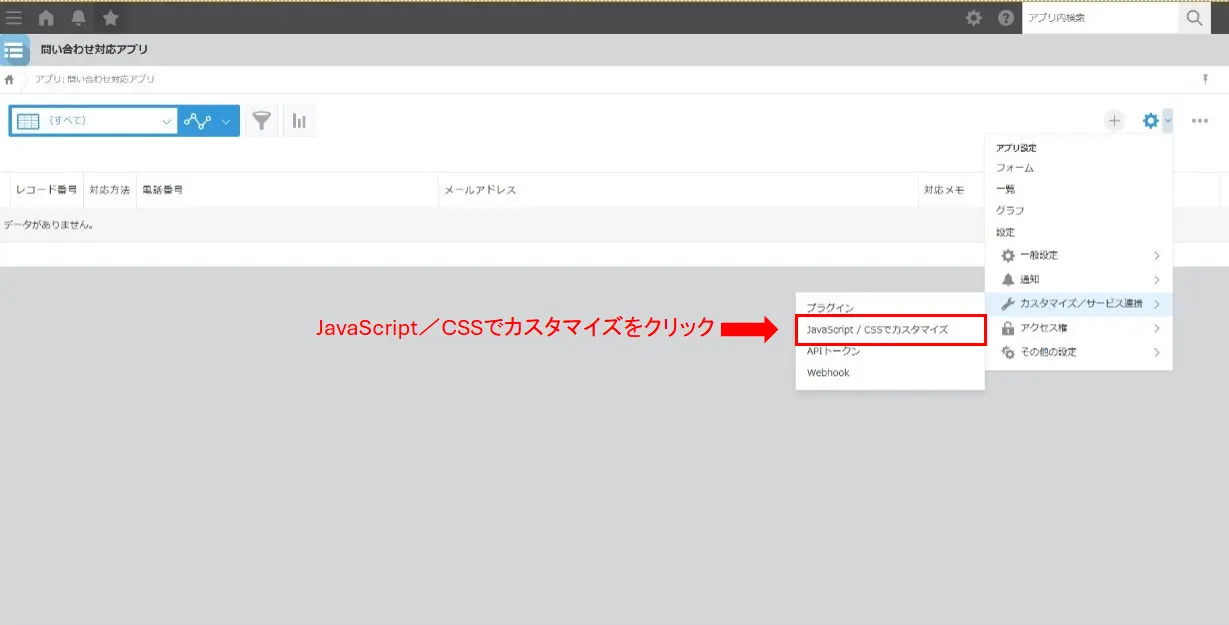Open the (すべて) view selector dropdown
The height and width of the screenshot is (625, 1229).
point(95,120)
